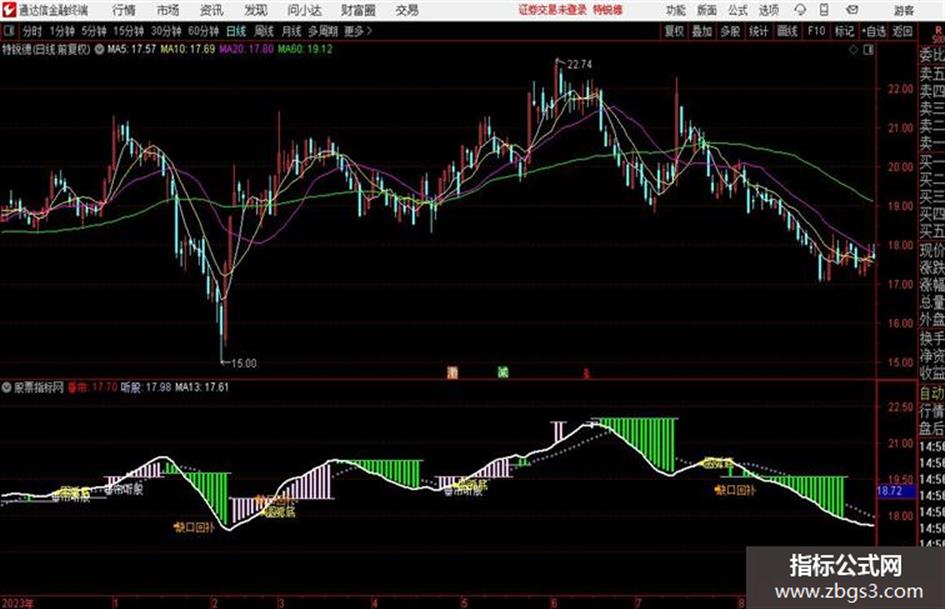Open the 问小达 menu
Image resolution: width=945 pixels, height=609 pixels.
pyautogui.click(x=304, y=10)
